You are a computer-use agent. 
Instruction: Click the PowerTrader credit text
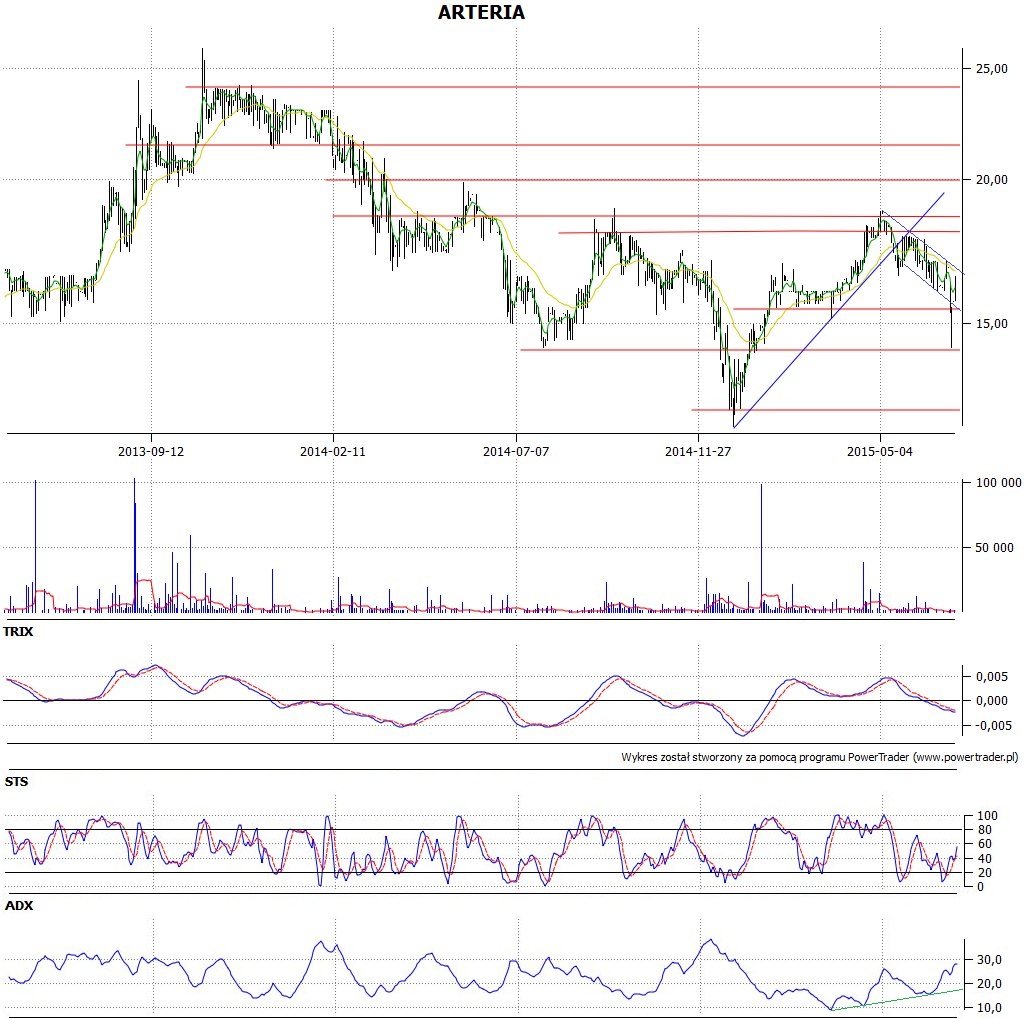pos(820,757)
